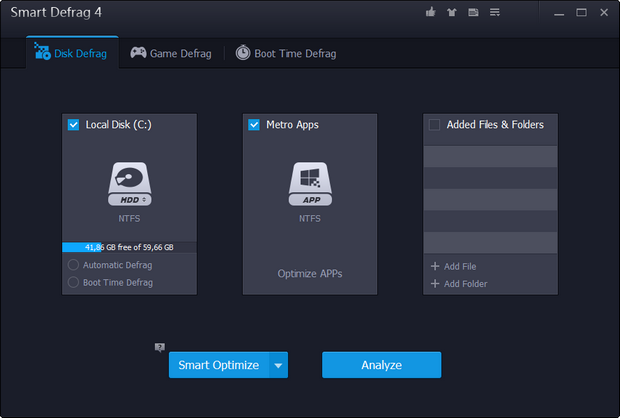
Task: Click the Local Disk (C:) label
Action: 119,125
